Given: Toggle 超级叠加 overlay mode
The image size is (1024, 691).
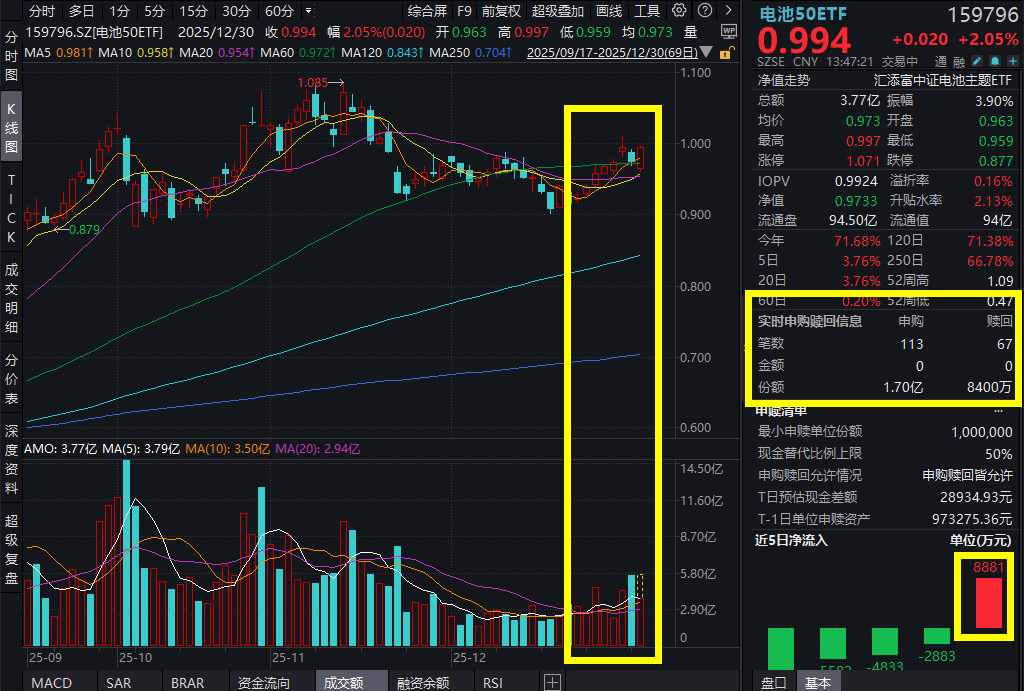Looking at the screenshot, I should tap(556, 12).
